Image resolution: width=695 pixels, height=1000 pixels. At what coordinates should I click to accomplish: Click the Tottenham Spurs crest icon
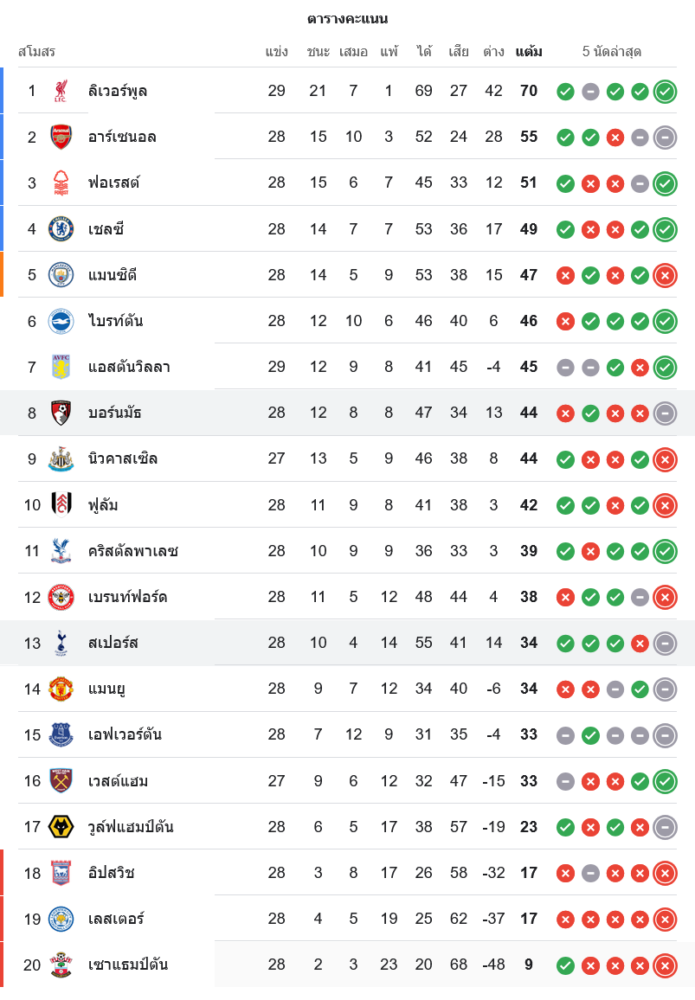click(62, 643)
